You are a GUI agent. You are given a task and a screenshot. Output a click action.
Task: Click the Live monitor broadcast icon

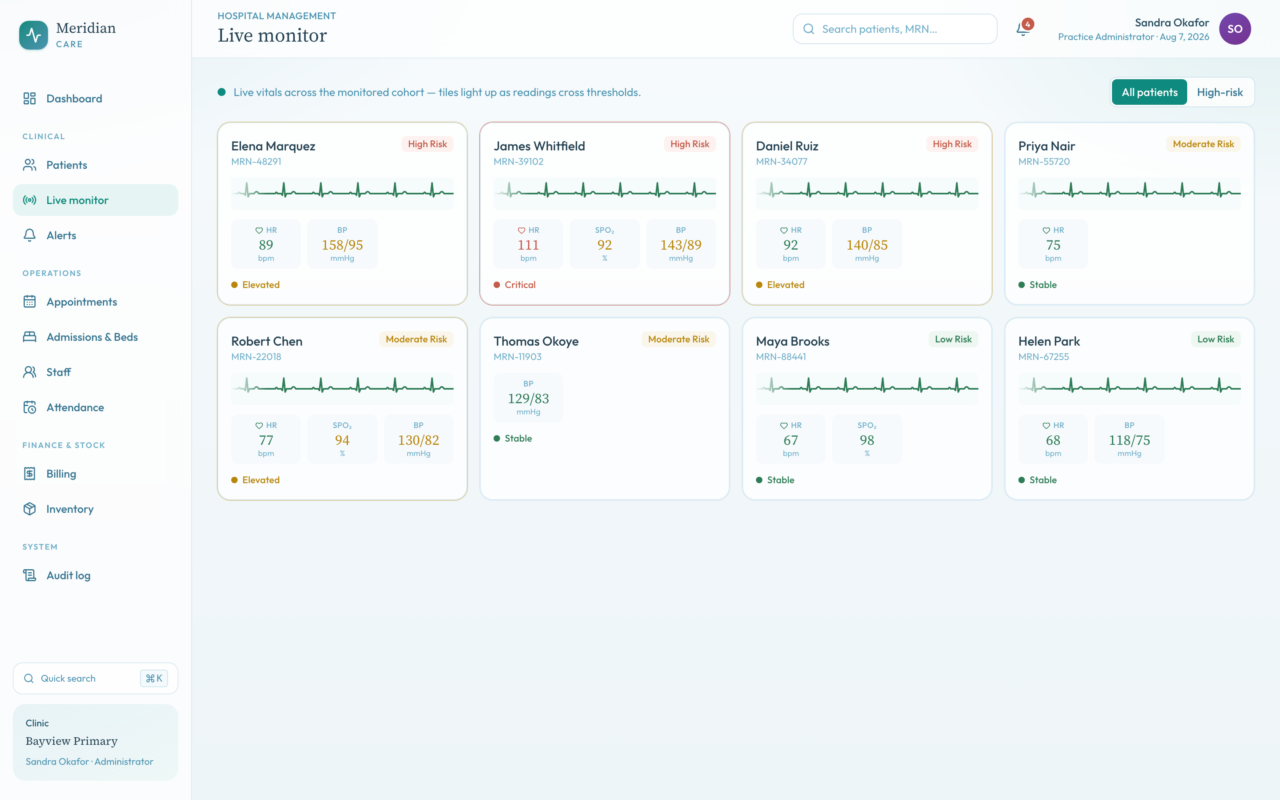[x=29, y=200]
